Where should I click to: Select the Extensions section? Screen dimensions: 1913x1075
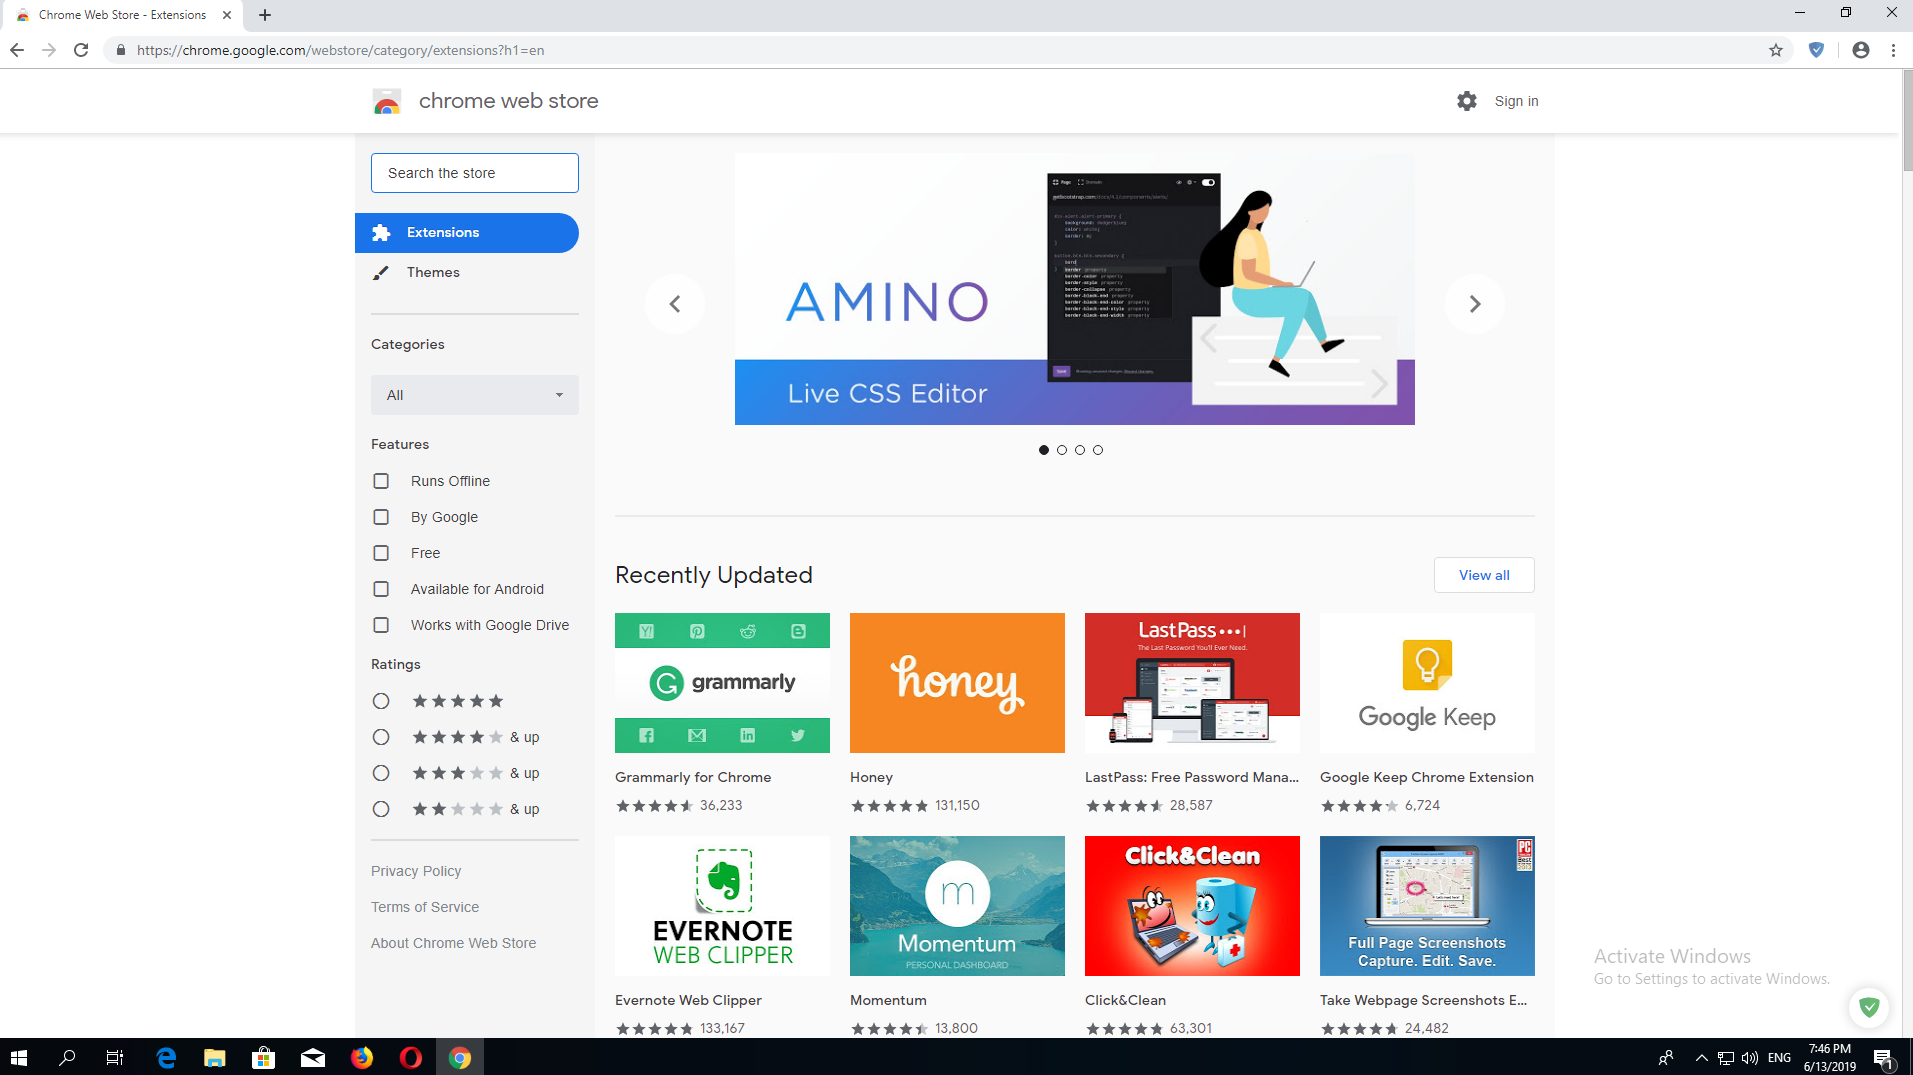(467, 233)
